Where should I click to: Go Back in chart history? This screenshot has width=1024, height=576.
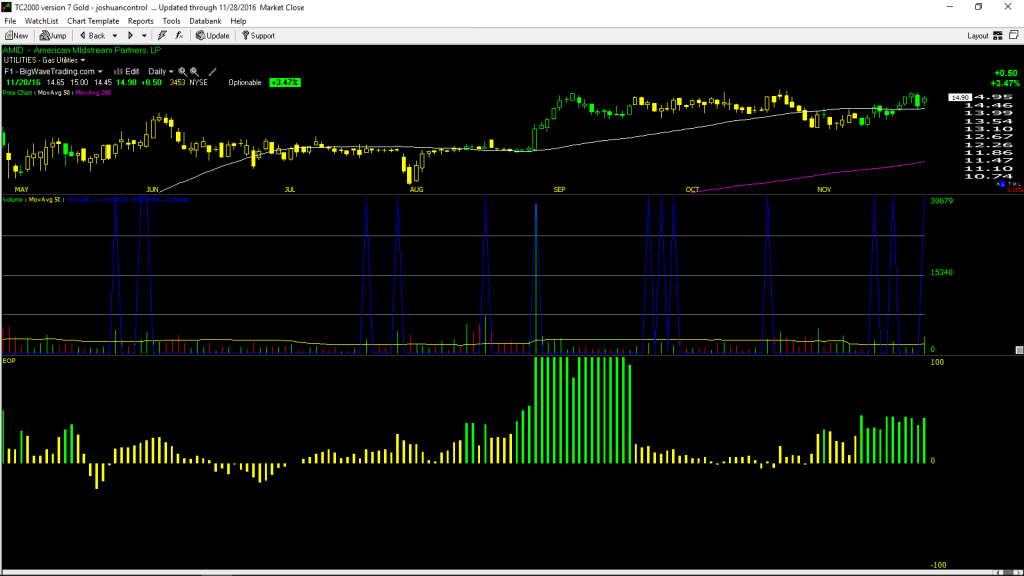[93, 36]
